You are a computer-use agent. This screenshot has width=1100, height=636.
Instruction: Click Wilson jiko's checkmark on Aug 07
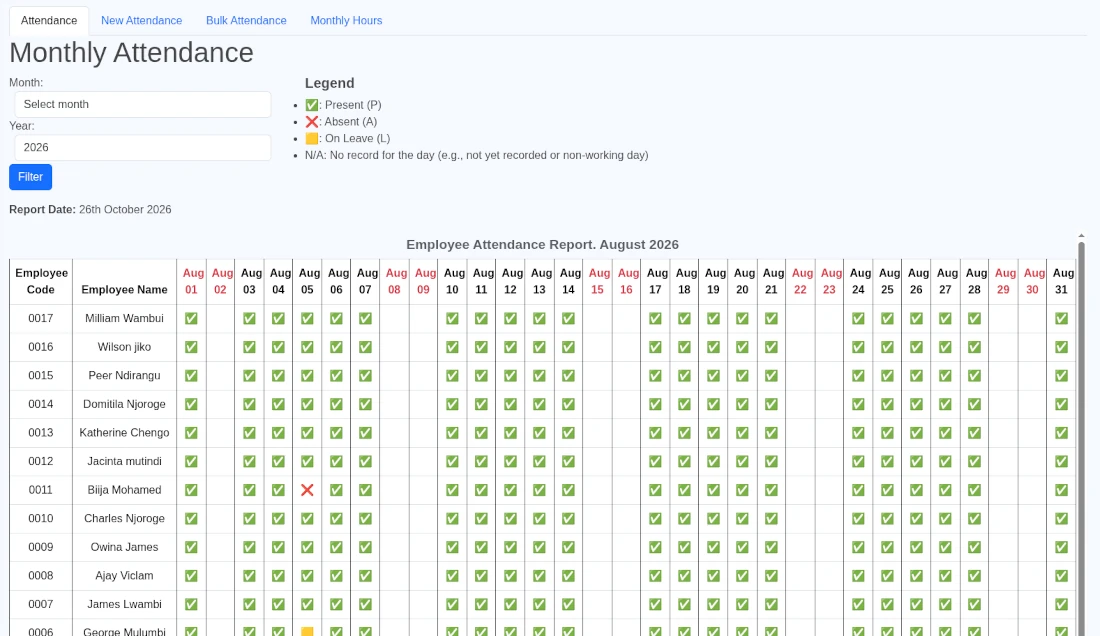coord(365,347)
